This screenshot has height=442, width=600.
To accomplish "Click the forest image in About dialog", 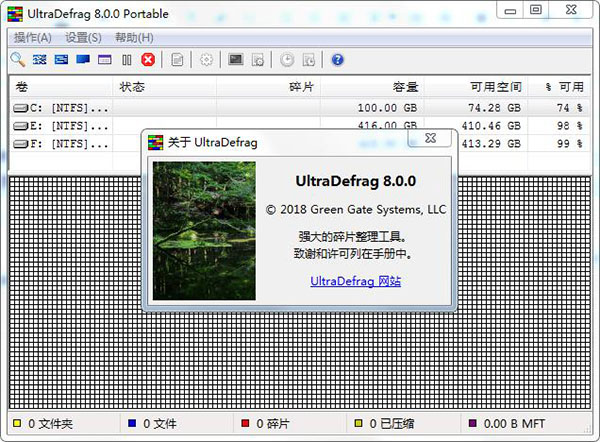I will 204,231.
